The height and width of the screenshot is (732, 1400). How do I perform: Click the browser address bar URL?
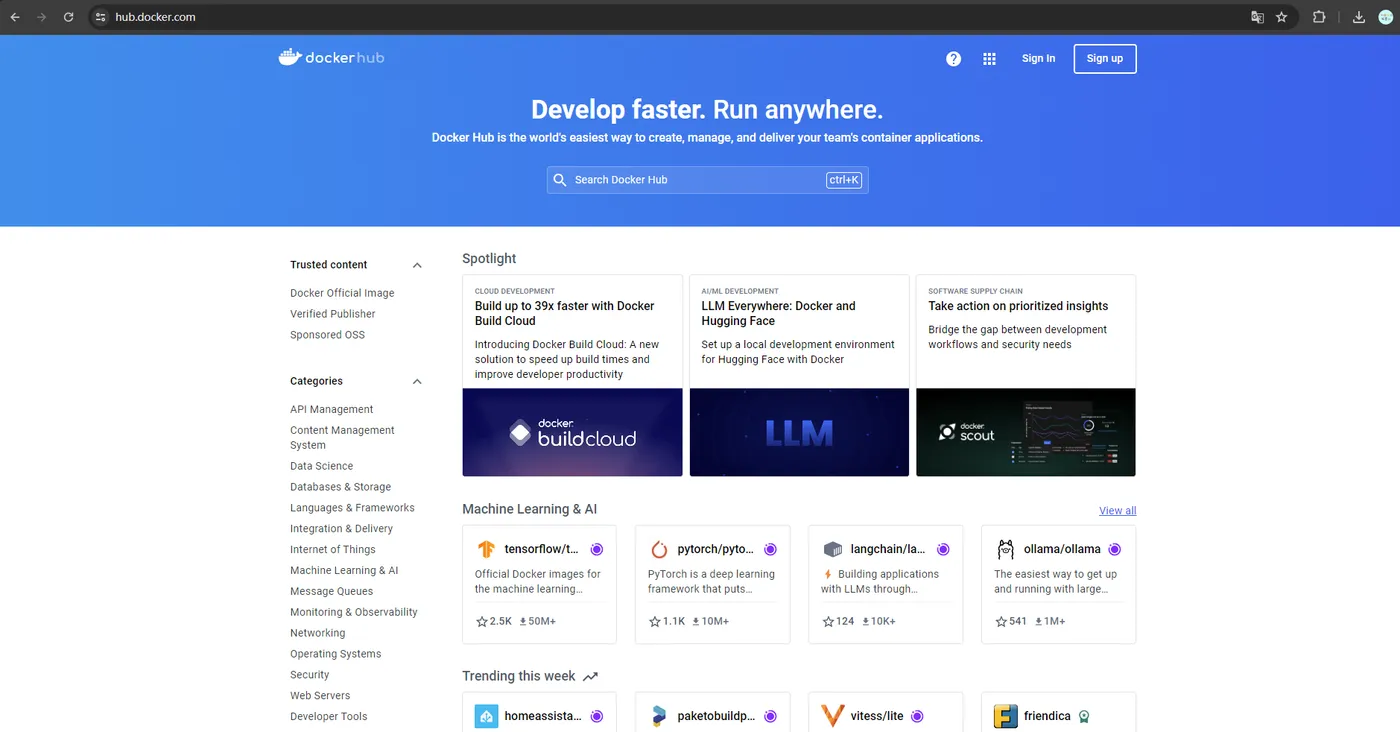pos(155,17)
